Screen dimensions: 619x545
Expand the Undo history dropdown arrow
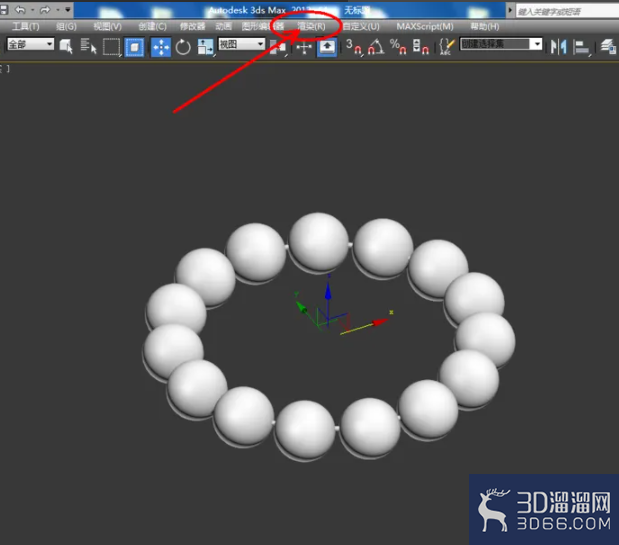click(33, 9)
